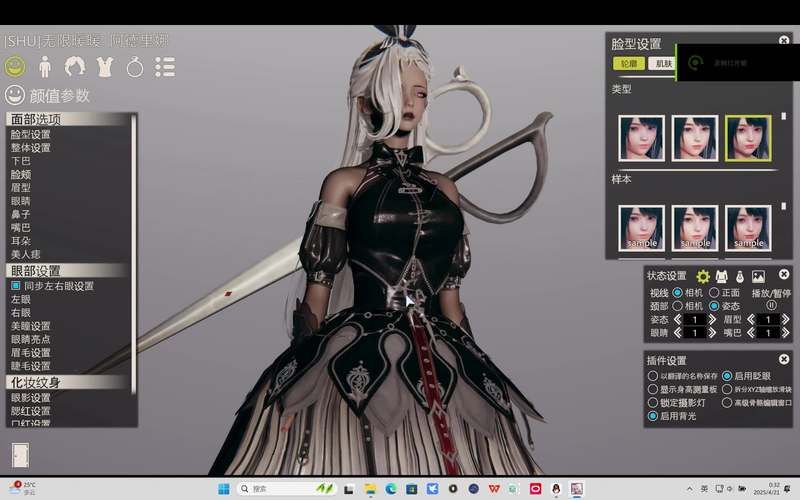Select the first sample face thumbnail
Viewport: 800px width, 500px height.
pyautogui.click(x=641, y=228)
